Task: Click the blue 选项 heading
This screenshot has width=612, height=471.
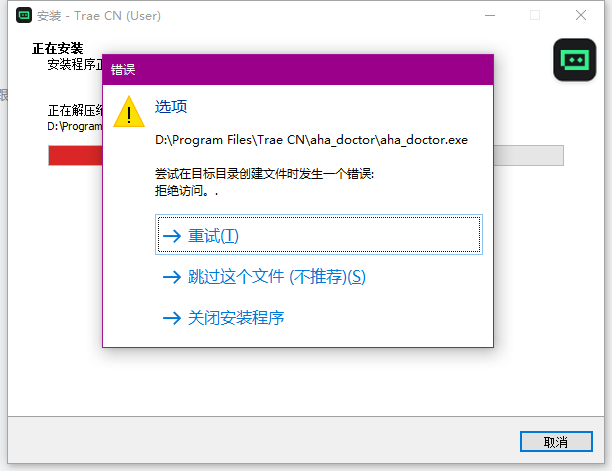Action: [171, 107]
